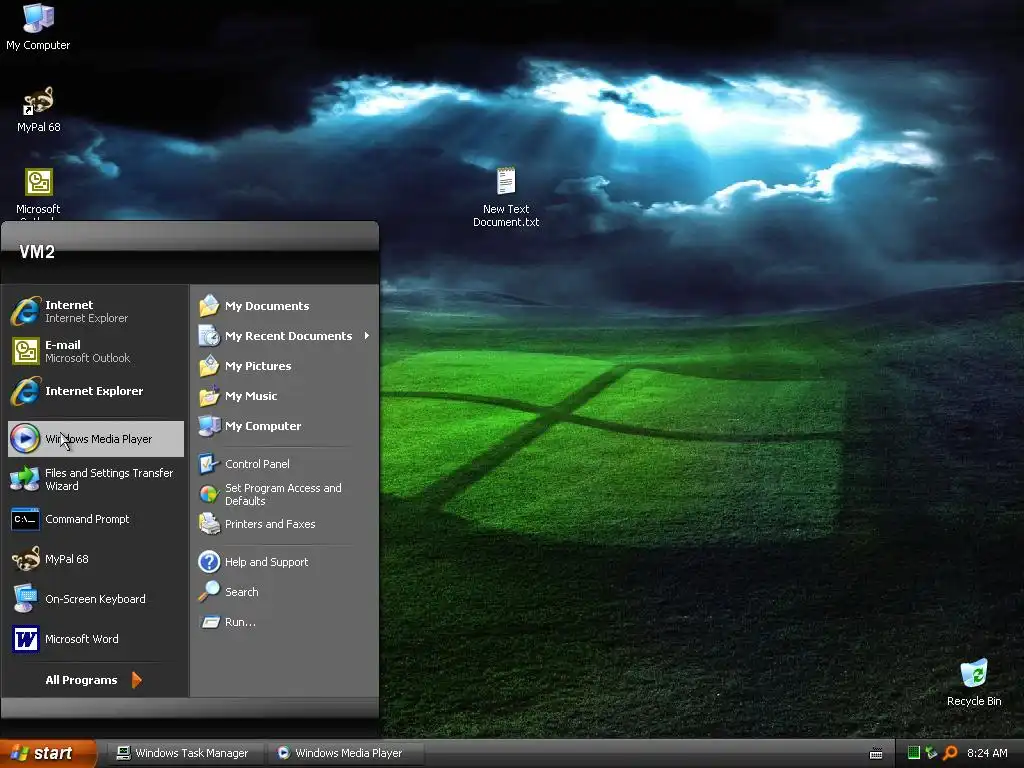Open Control Panel
Screen dimensions: 1024x768
pos(285,464)
